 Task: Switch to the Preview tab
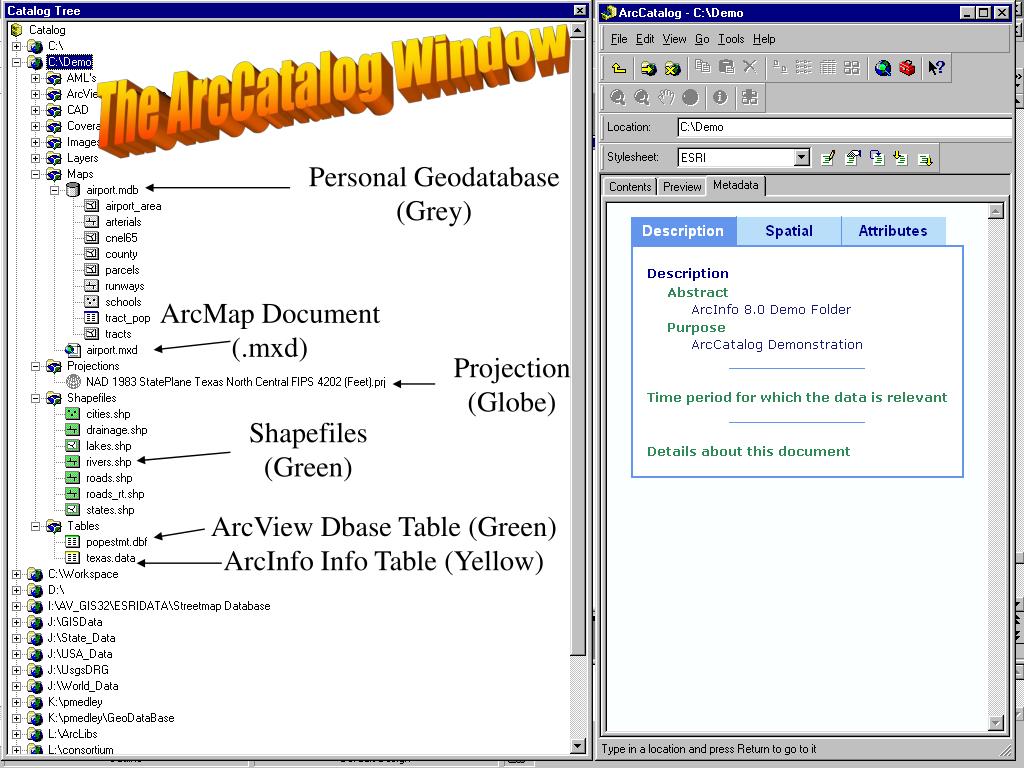pos(682,187)
